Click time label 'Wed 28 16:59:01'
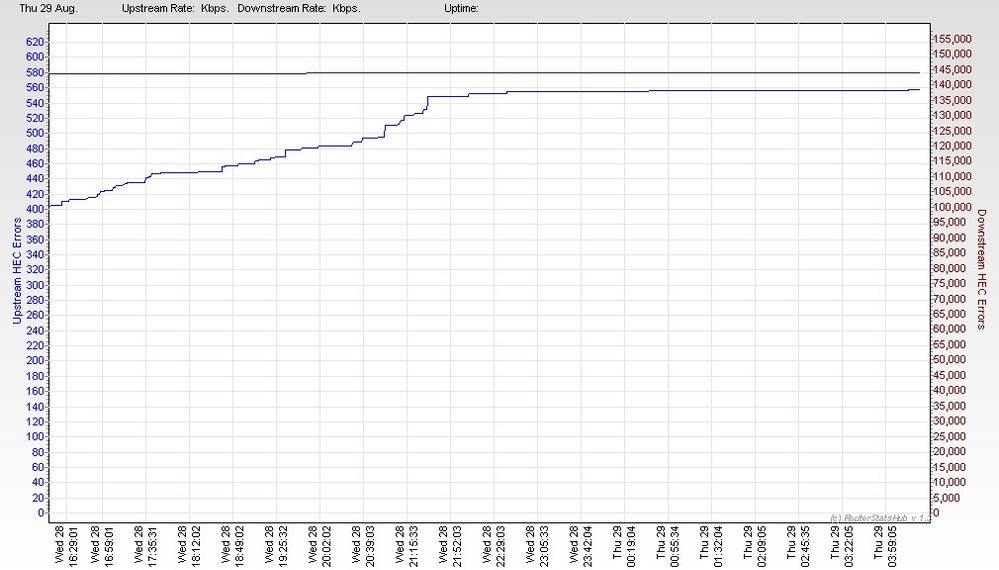Screen dimensions: 999x570 [102, 545]
